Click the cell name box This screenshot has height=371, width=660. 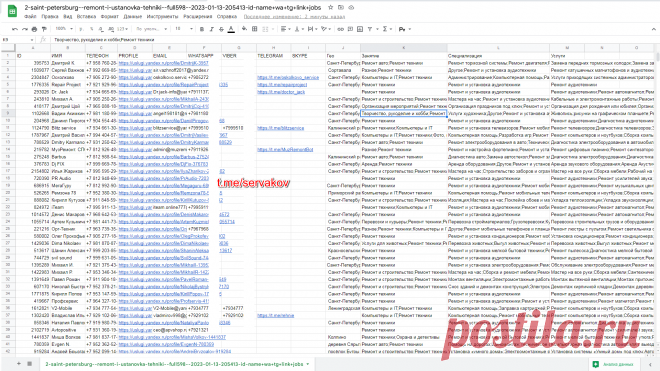(18, 40)
